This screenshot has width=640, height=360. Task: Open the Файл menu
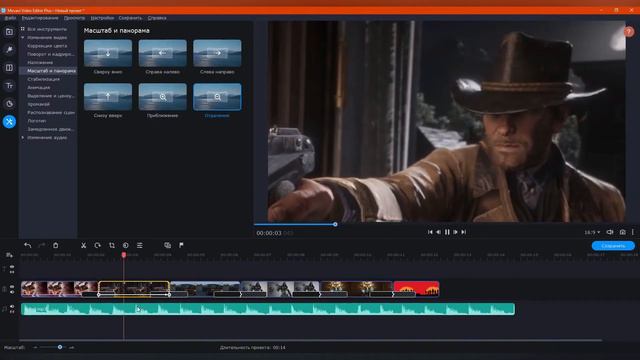[10, 18]
